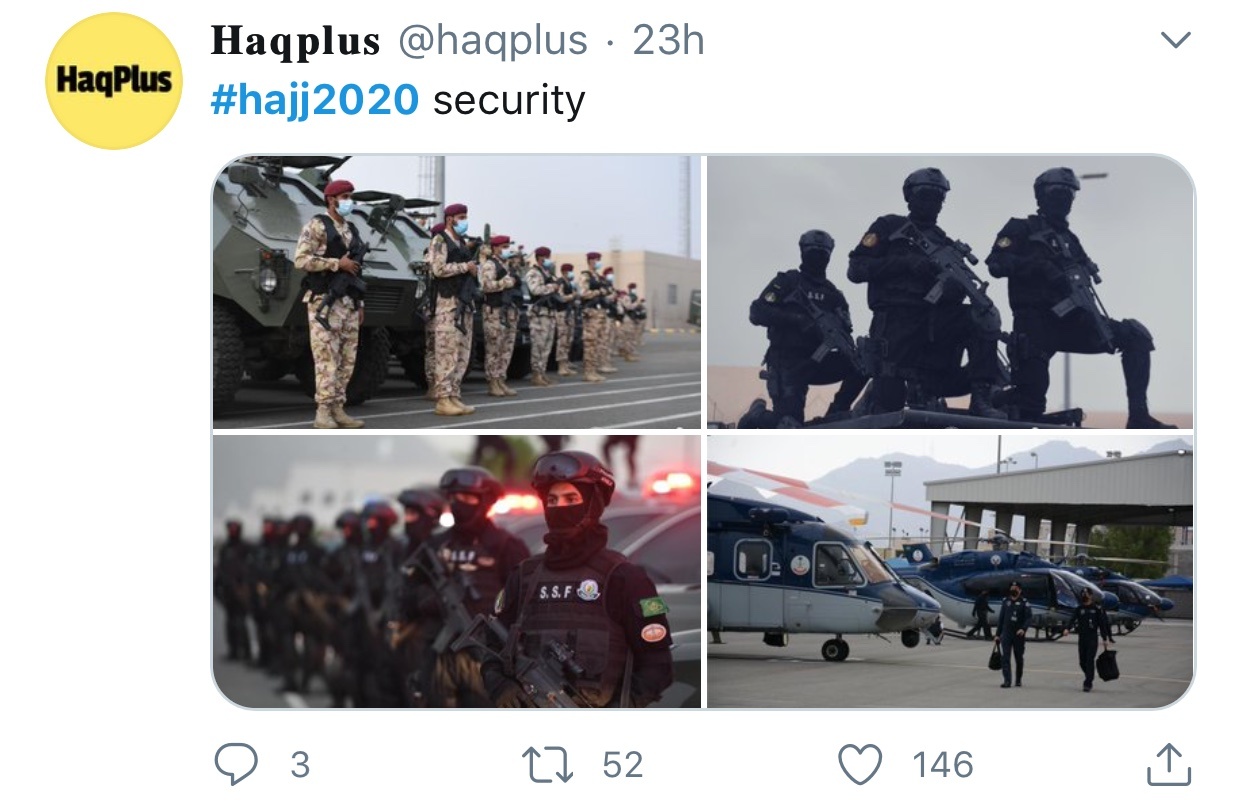Viewport: 1242px width, 804px height.
Task: Like the tweet with heart icon
Action: (859, 765)
